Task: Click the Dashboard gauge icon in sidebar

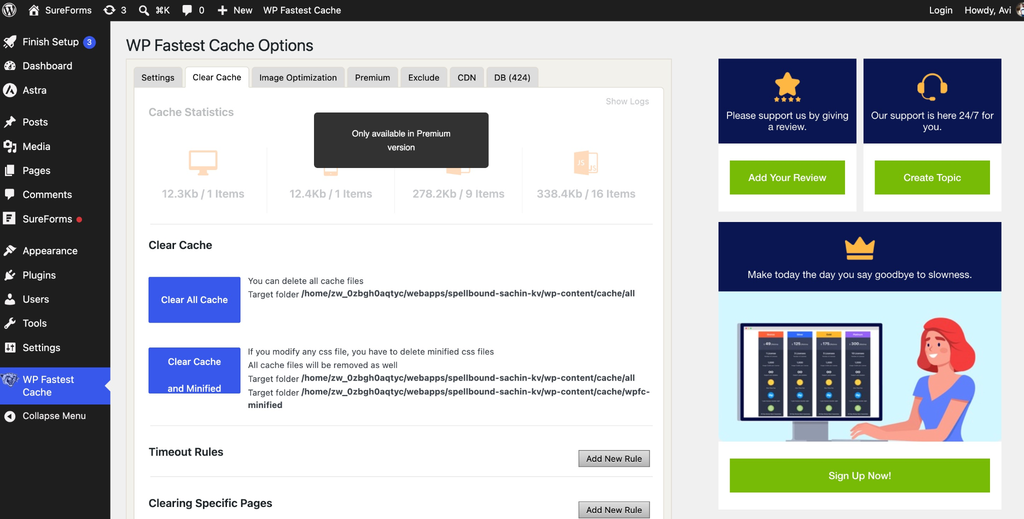Action: [x=10, y=66]
